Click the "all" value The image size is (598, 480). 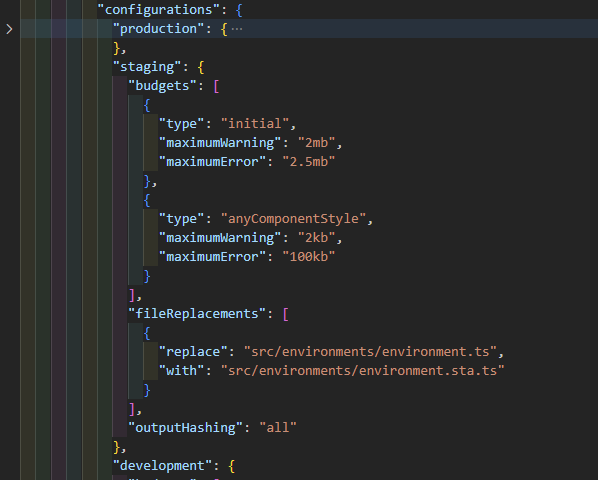pyautogui.click(x=278, y=428)
